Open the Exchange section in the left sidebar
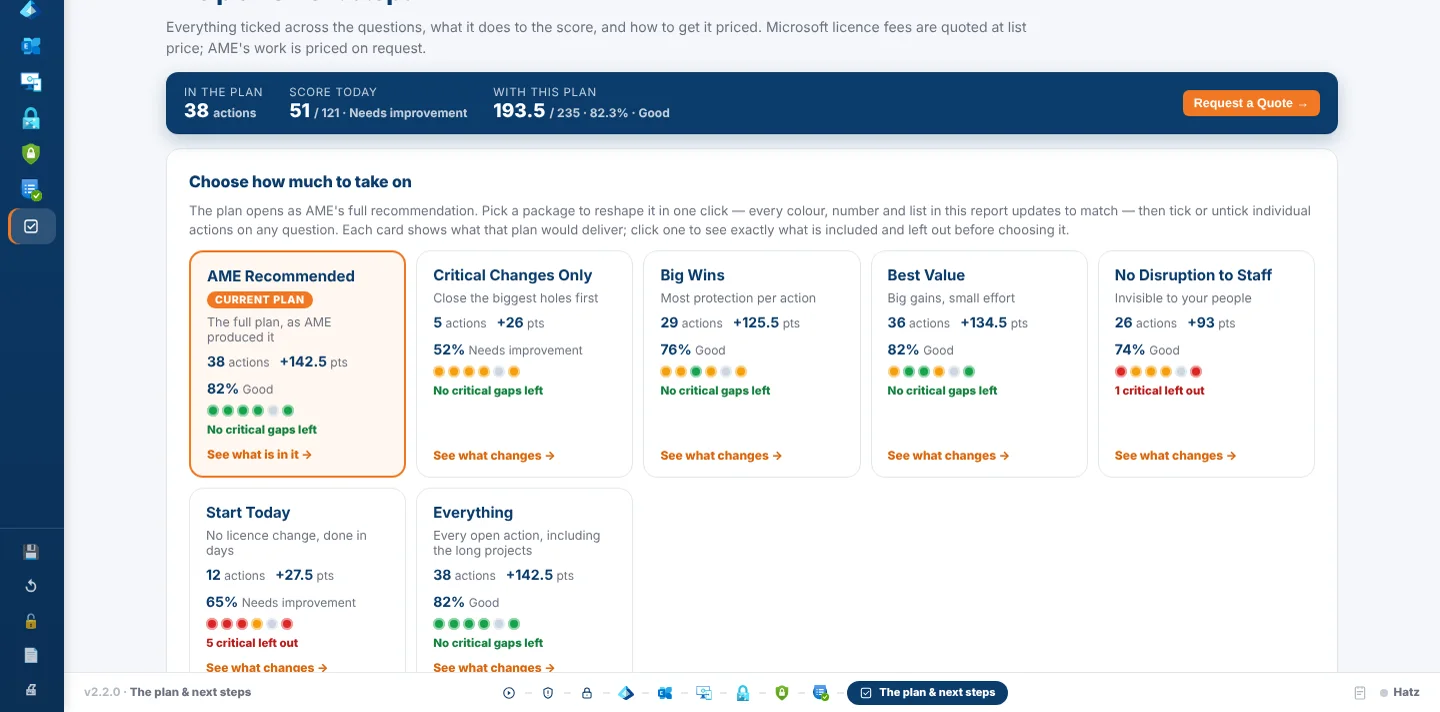 (31, 45)
